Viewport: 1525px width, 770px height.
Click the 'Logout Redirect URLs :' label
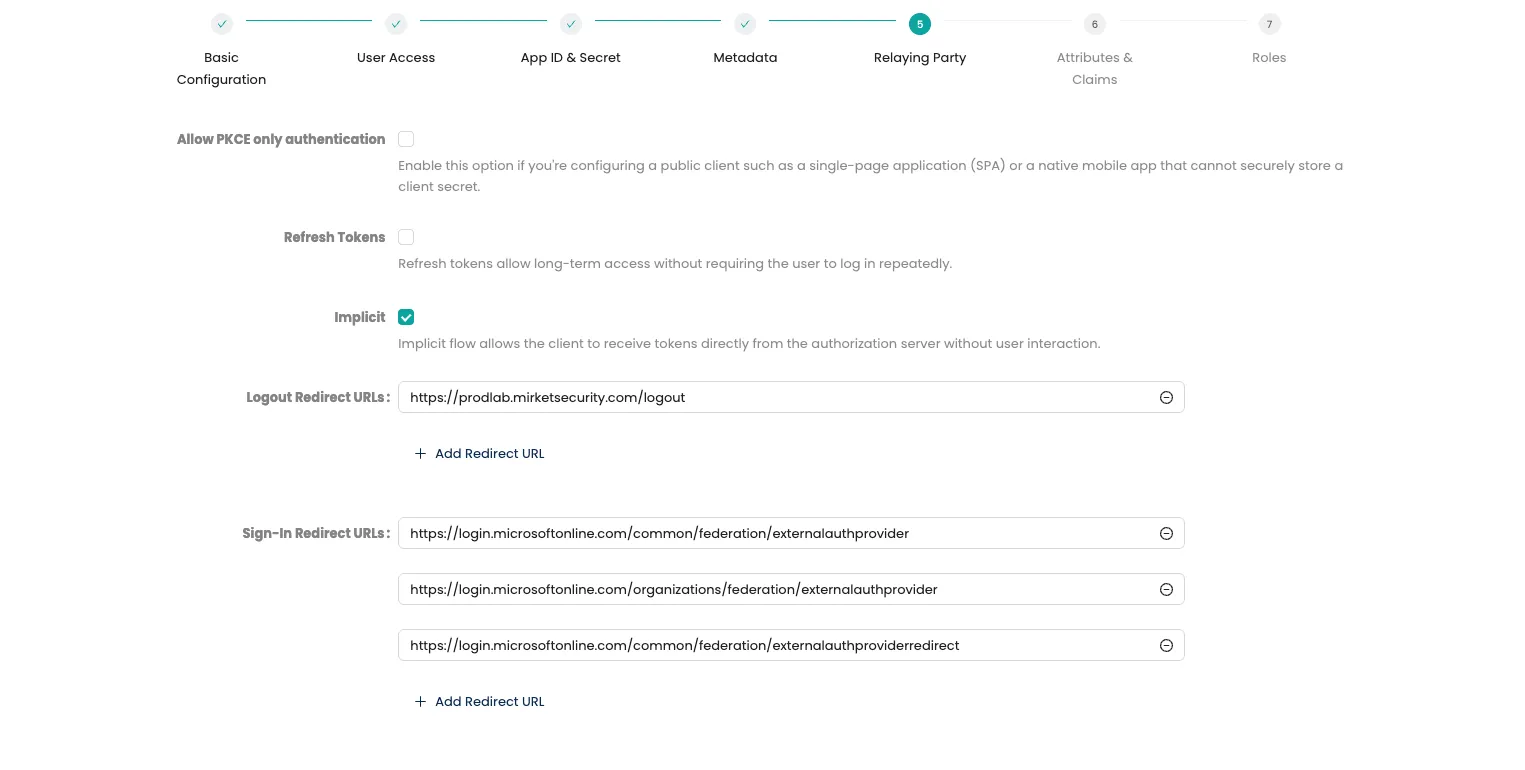pyautogui.click(x=318, y=397)
